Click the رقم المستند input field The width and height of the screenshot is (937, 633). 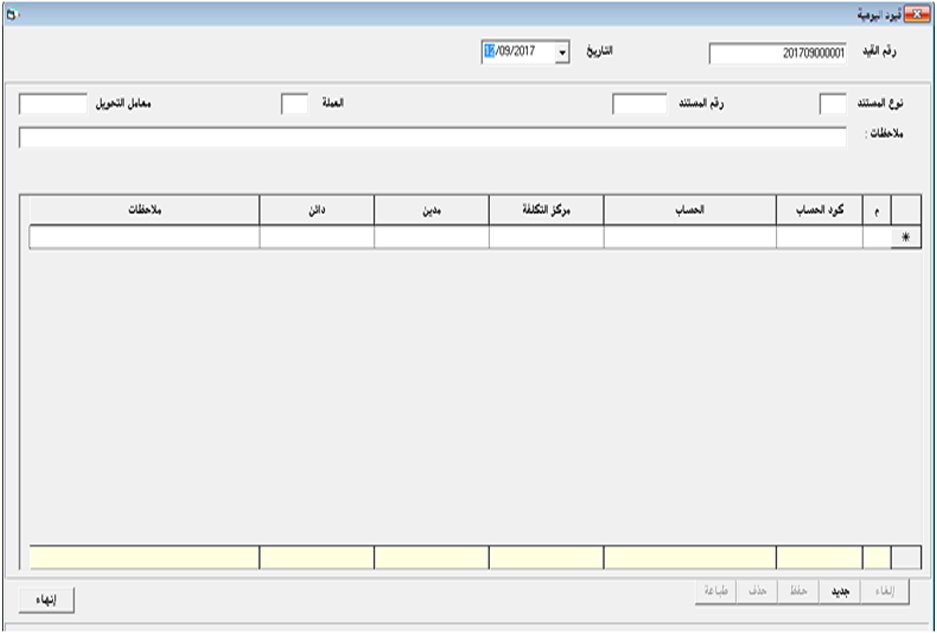click(x=639, y=105)
